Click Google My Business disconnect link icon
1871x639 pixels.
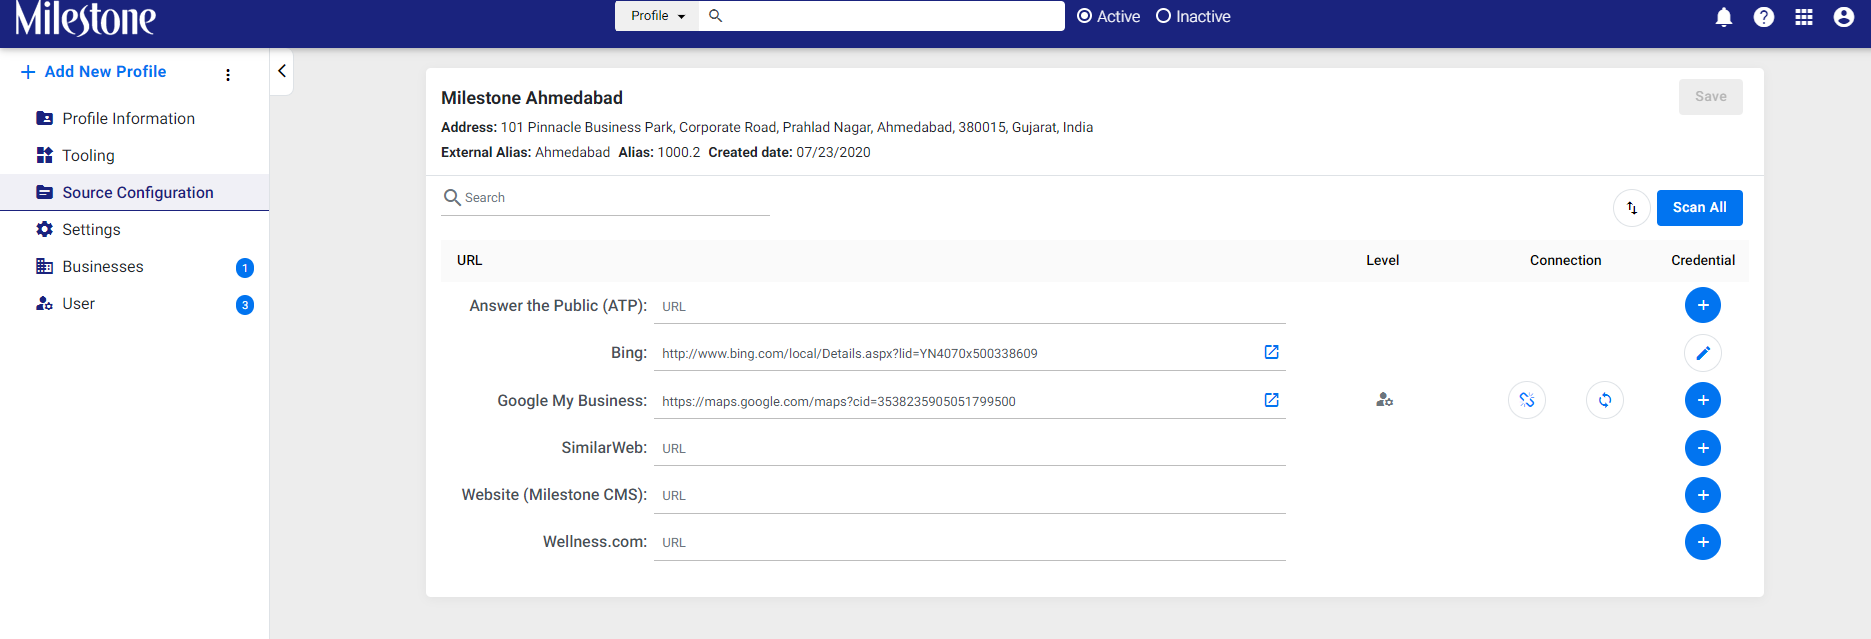pyautogui.click(x=1527, y=400)
